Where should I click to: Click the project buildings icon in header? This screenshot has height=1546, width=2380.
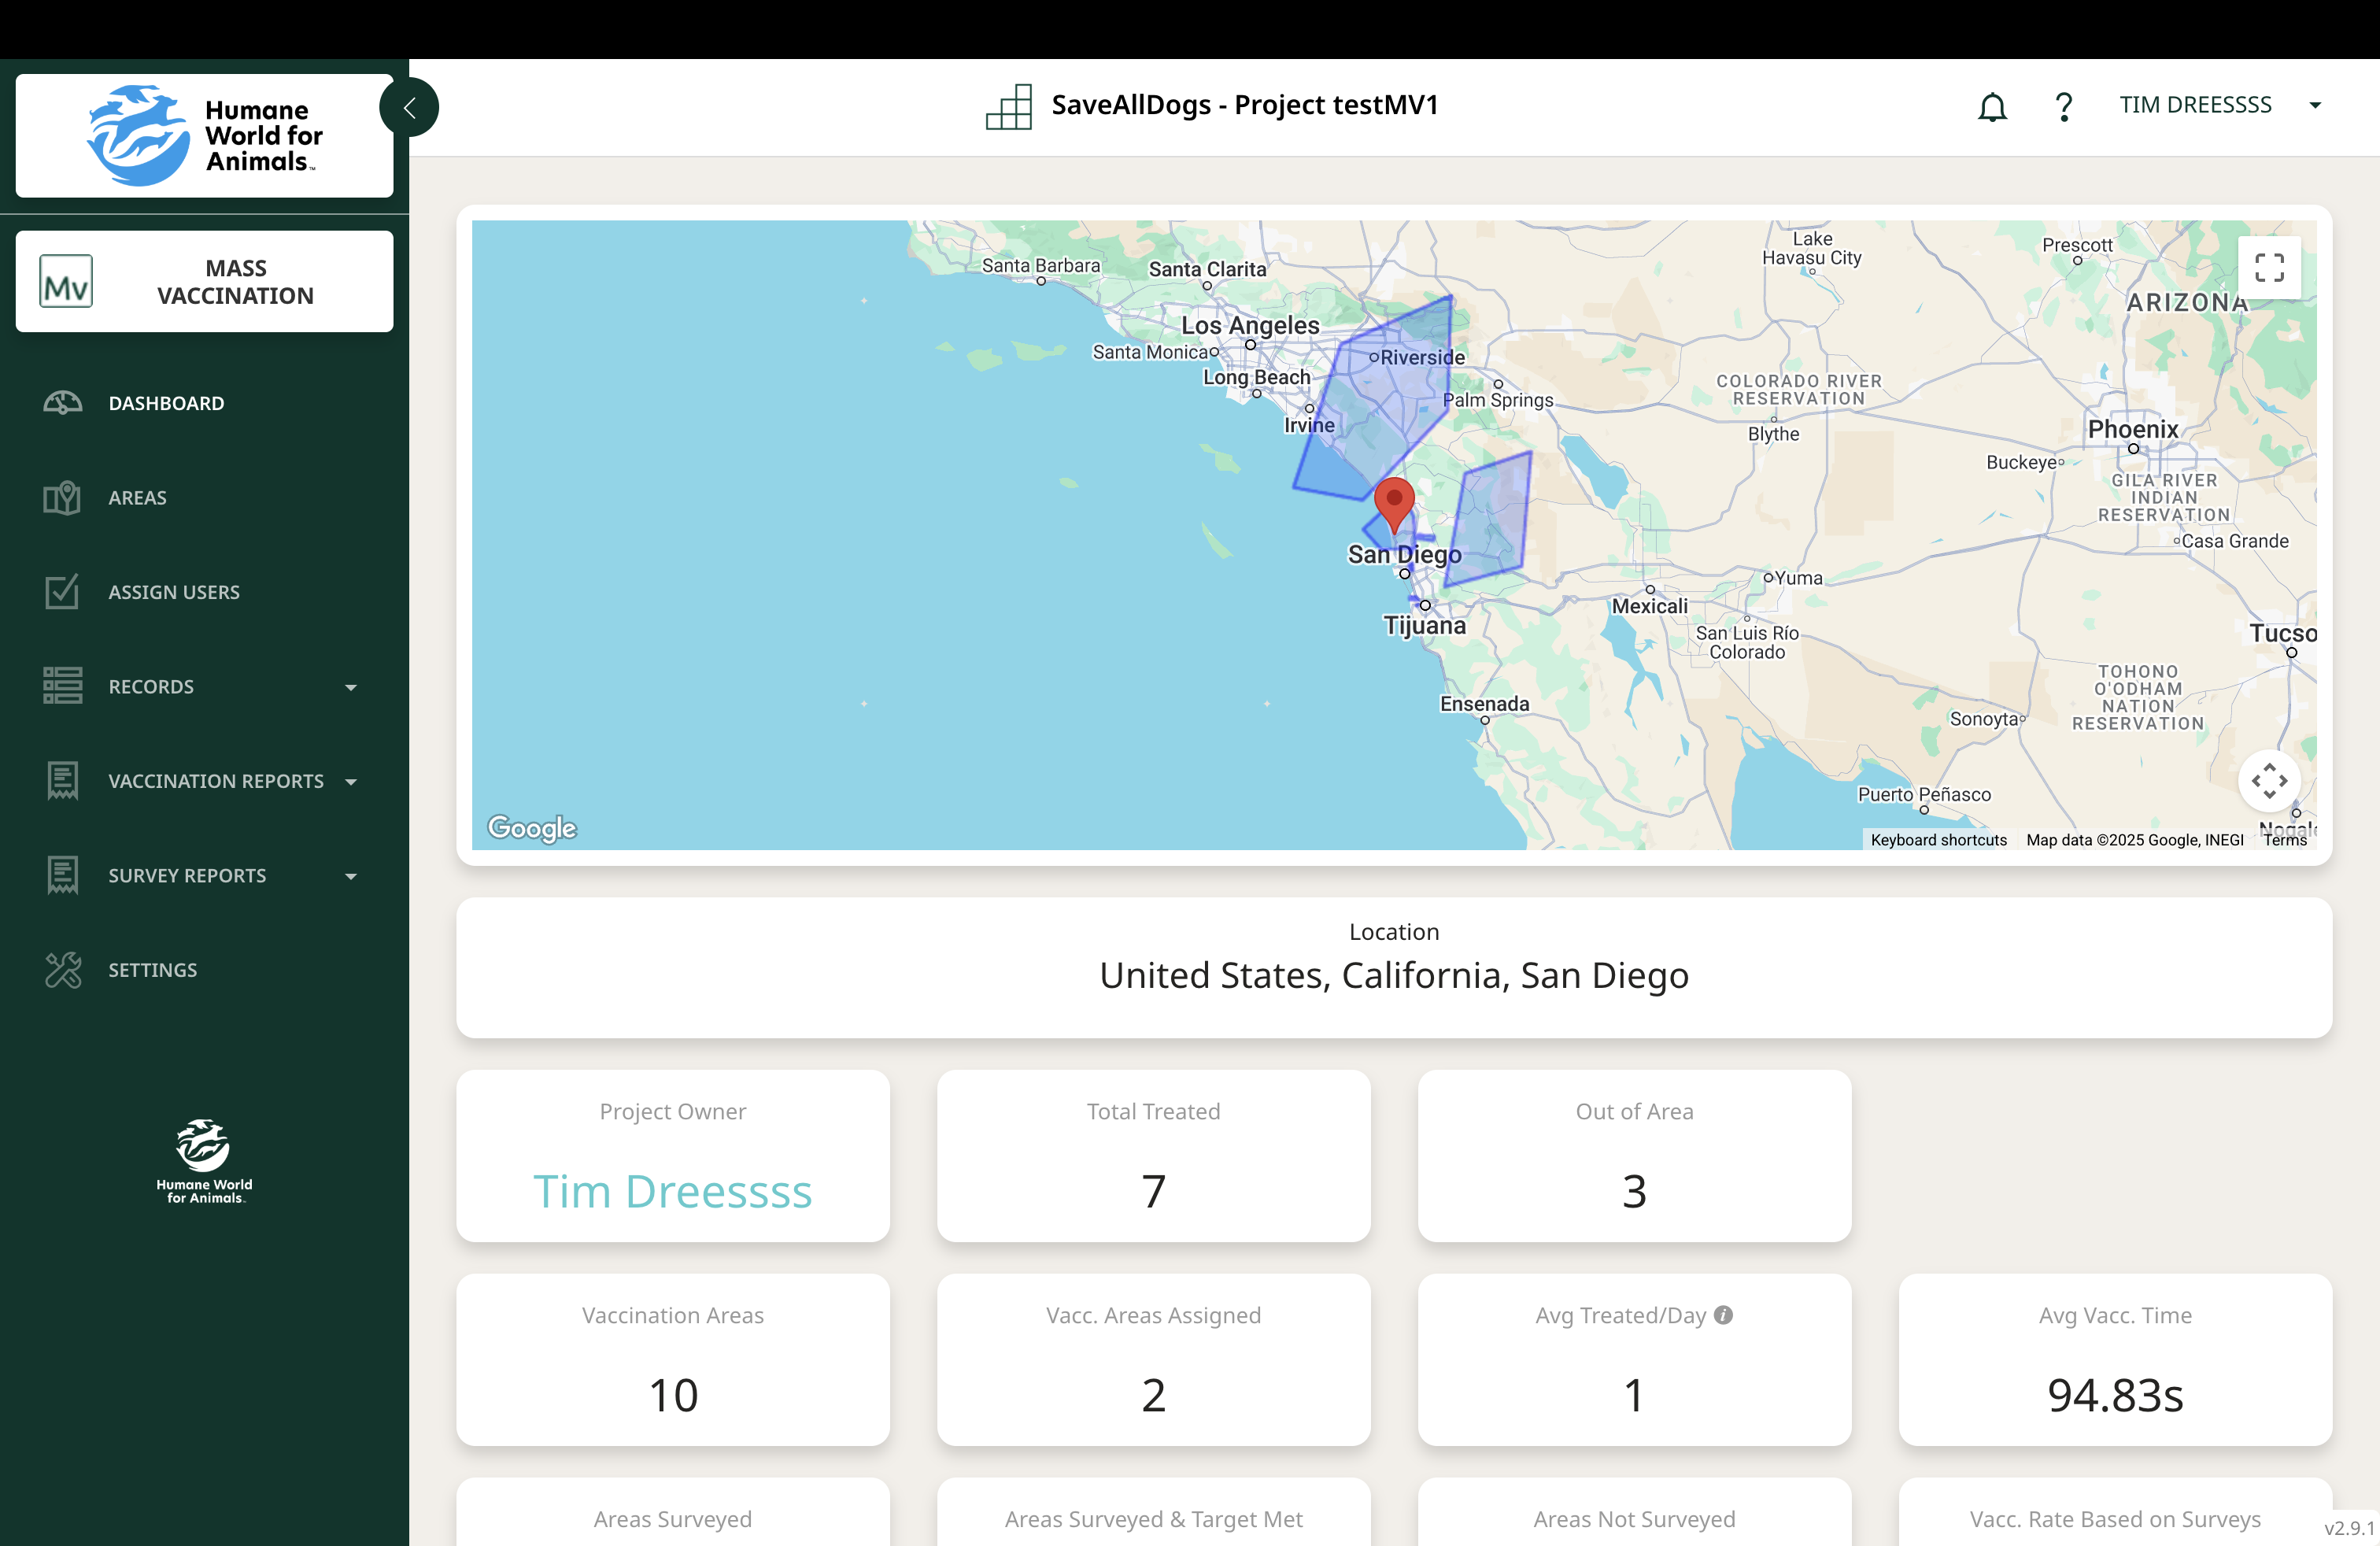1008,106
